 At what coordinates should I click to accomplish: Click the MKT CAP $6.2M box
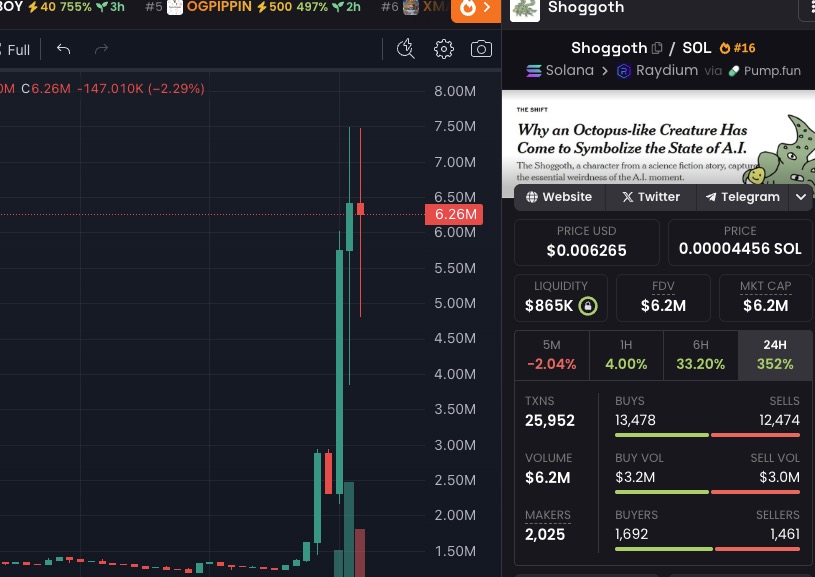[x=766, y=298]
